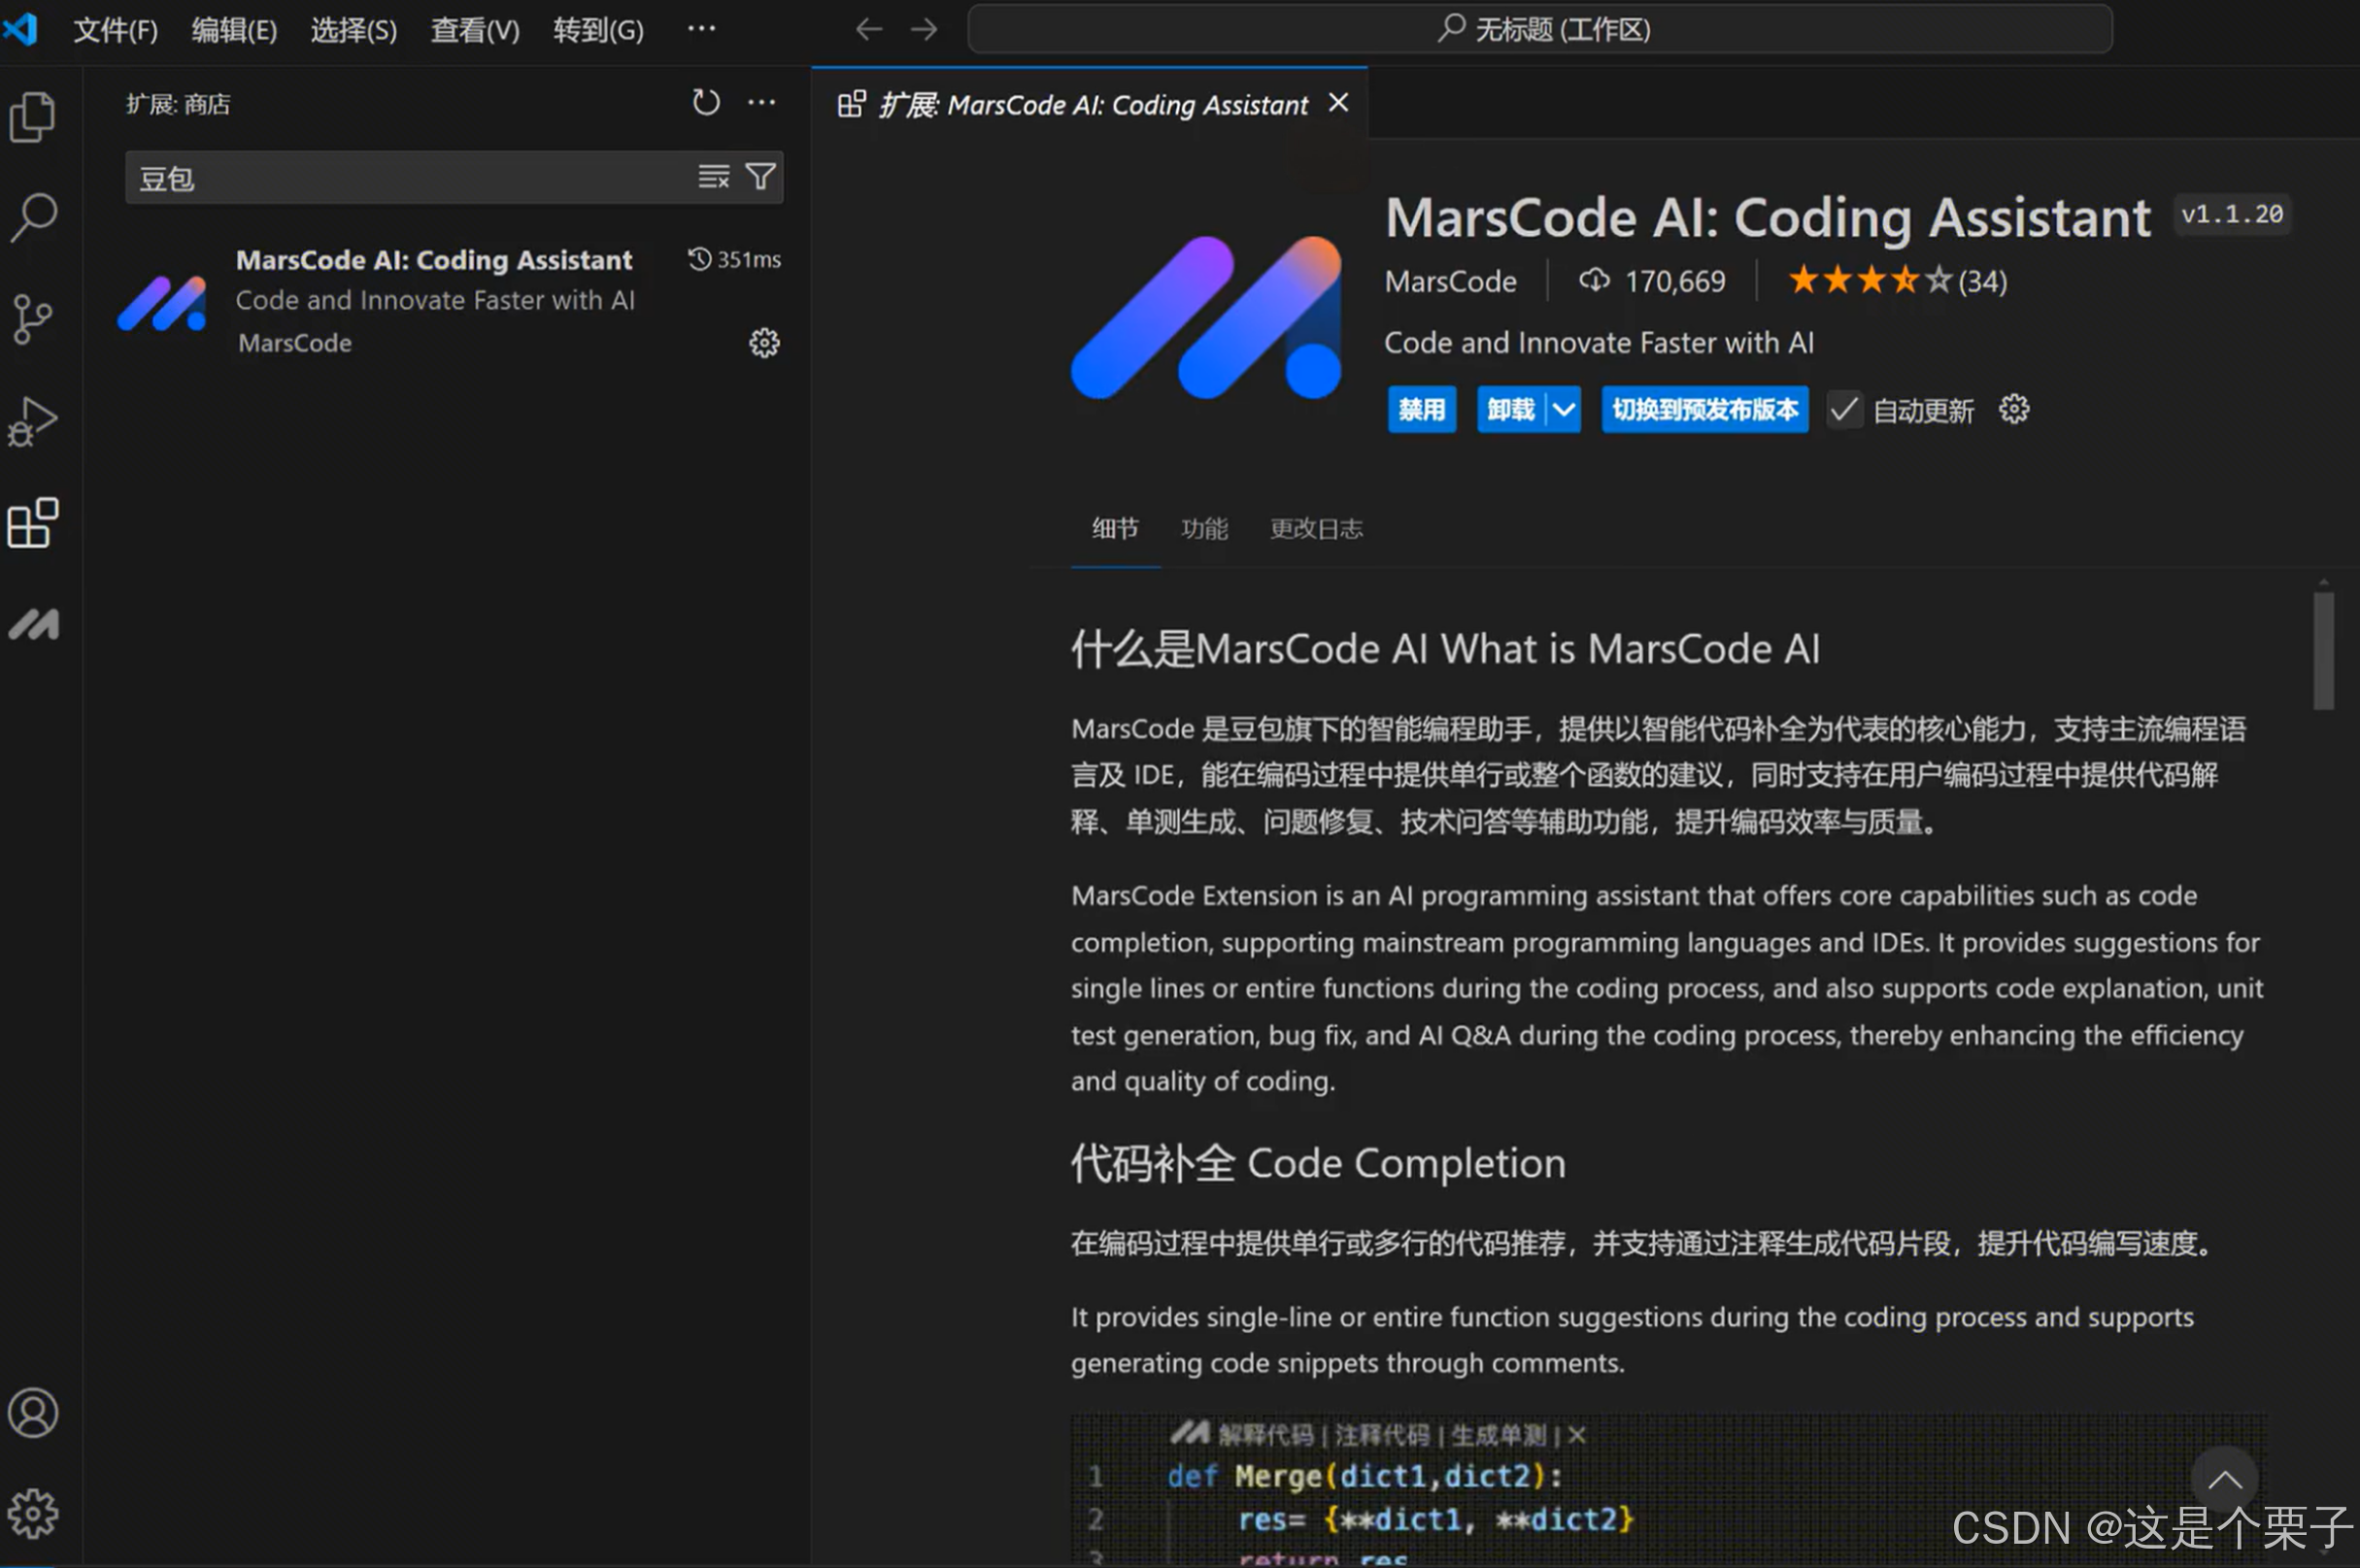Switch to the changelog tab
Screen dimensions: 2360x1568
pyautogui.click(x=1316, y=529)
